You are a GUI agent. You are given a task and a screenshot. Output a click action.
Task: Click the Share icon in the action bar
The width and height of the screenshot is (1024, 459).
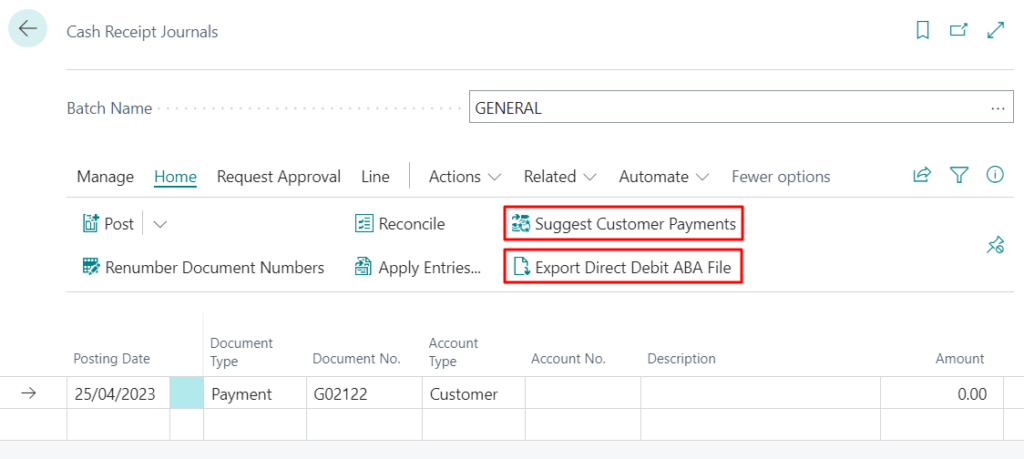(x=921, y=175)
